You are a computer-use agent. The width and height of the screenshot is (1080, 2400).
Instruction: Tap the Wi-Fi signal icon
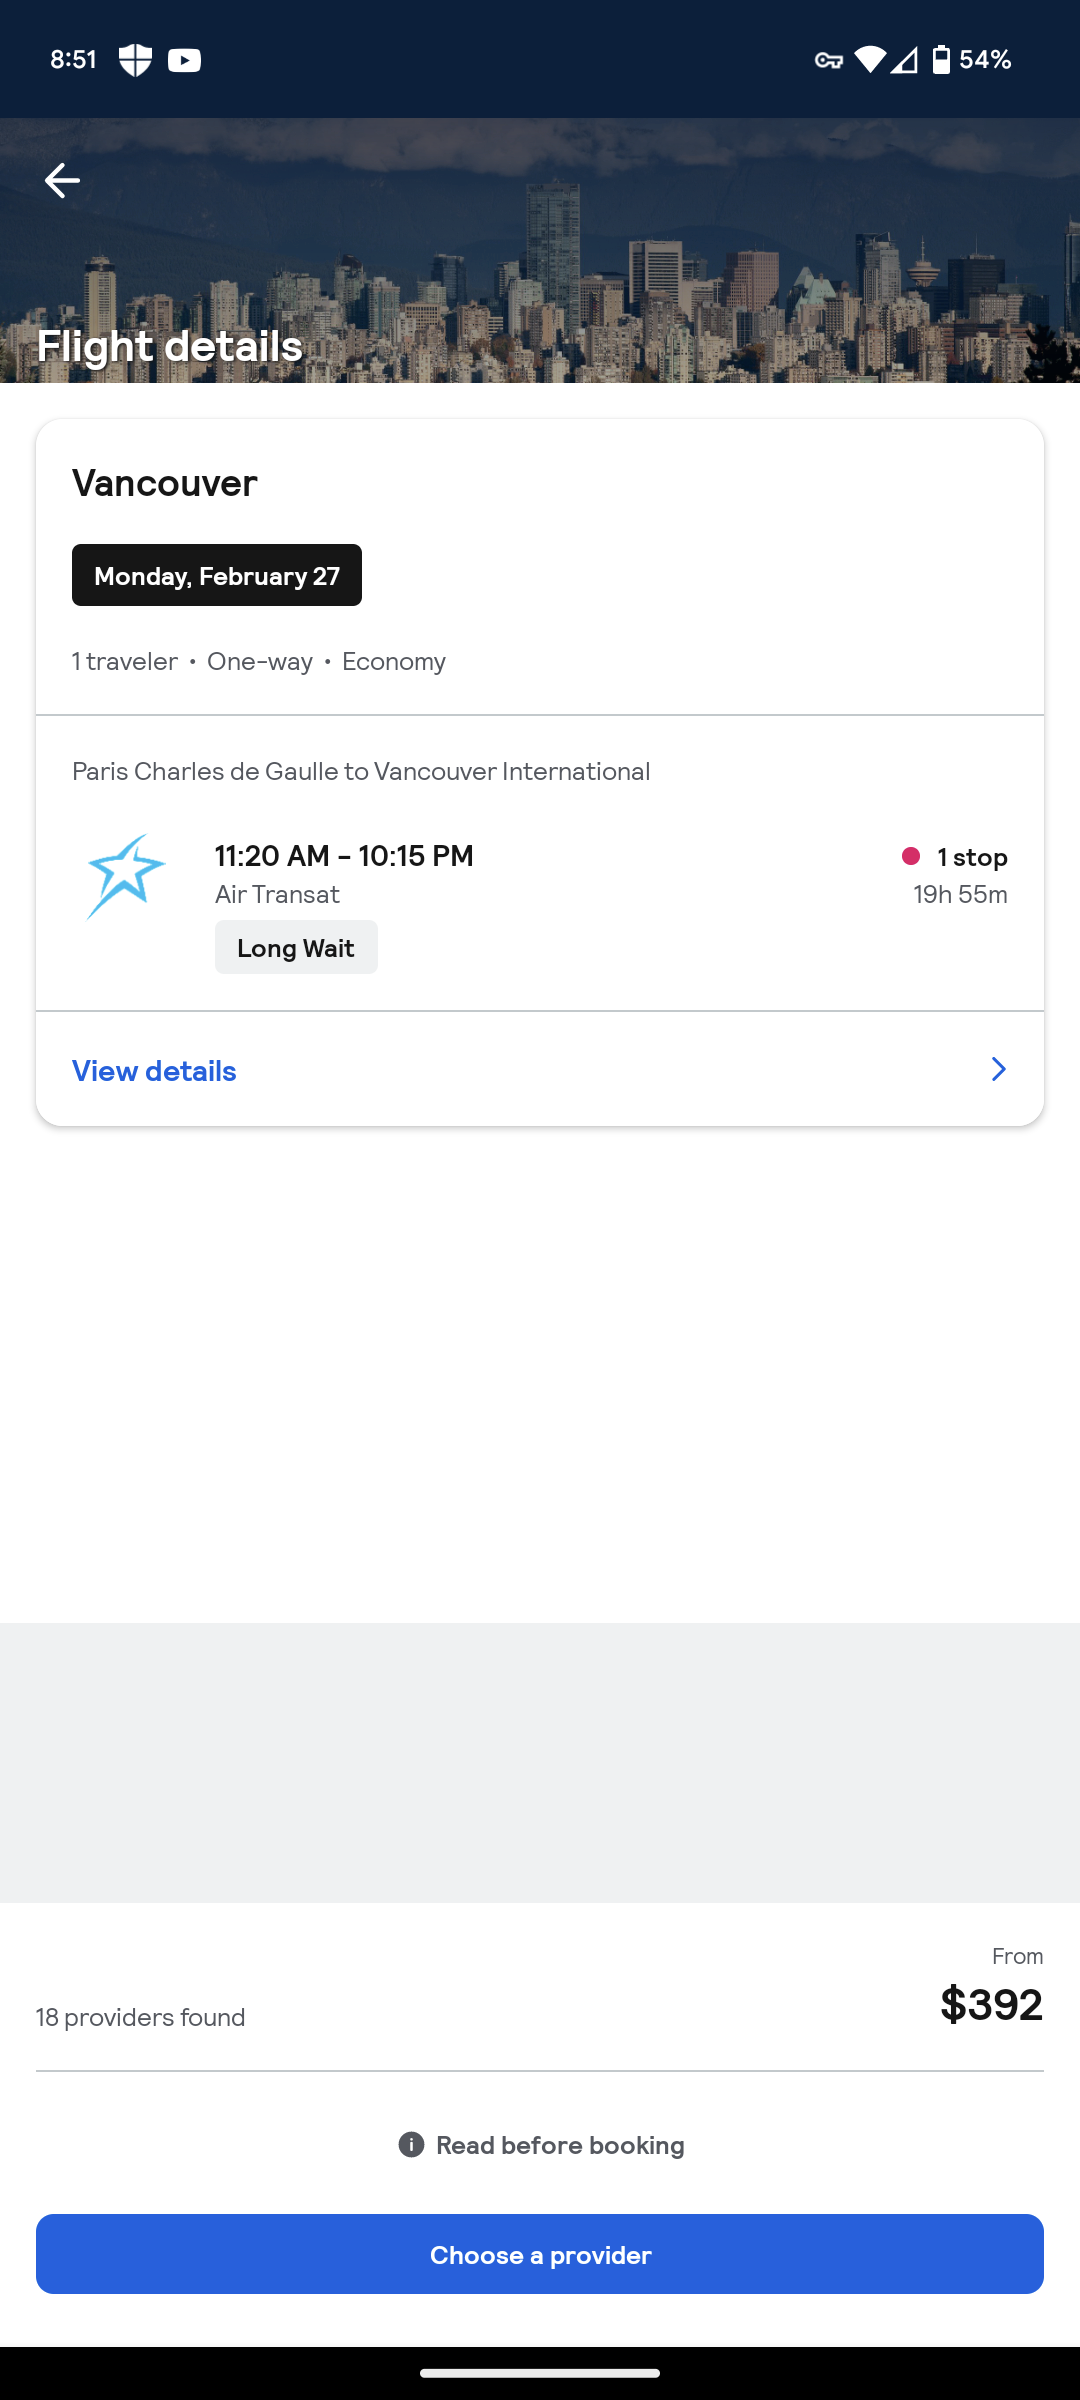[x=869, y=60]
